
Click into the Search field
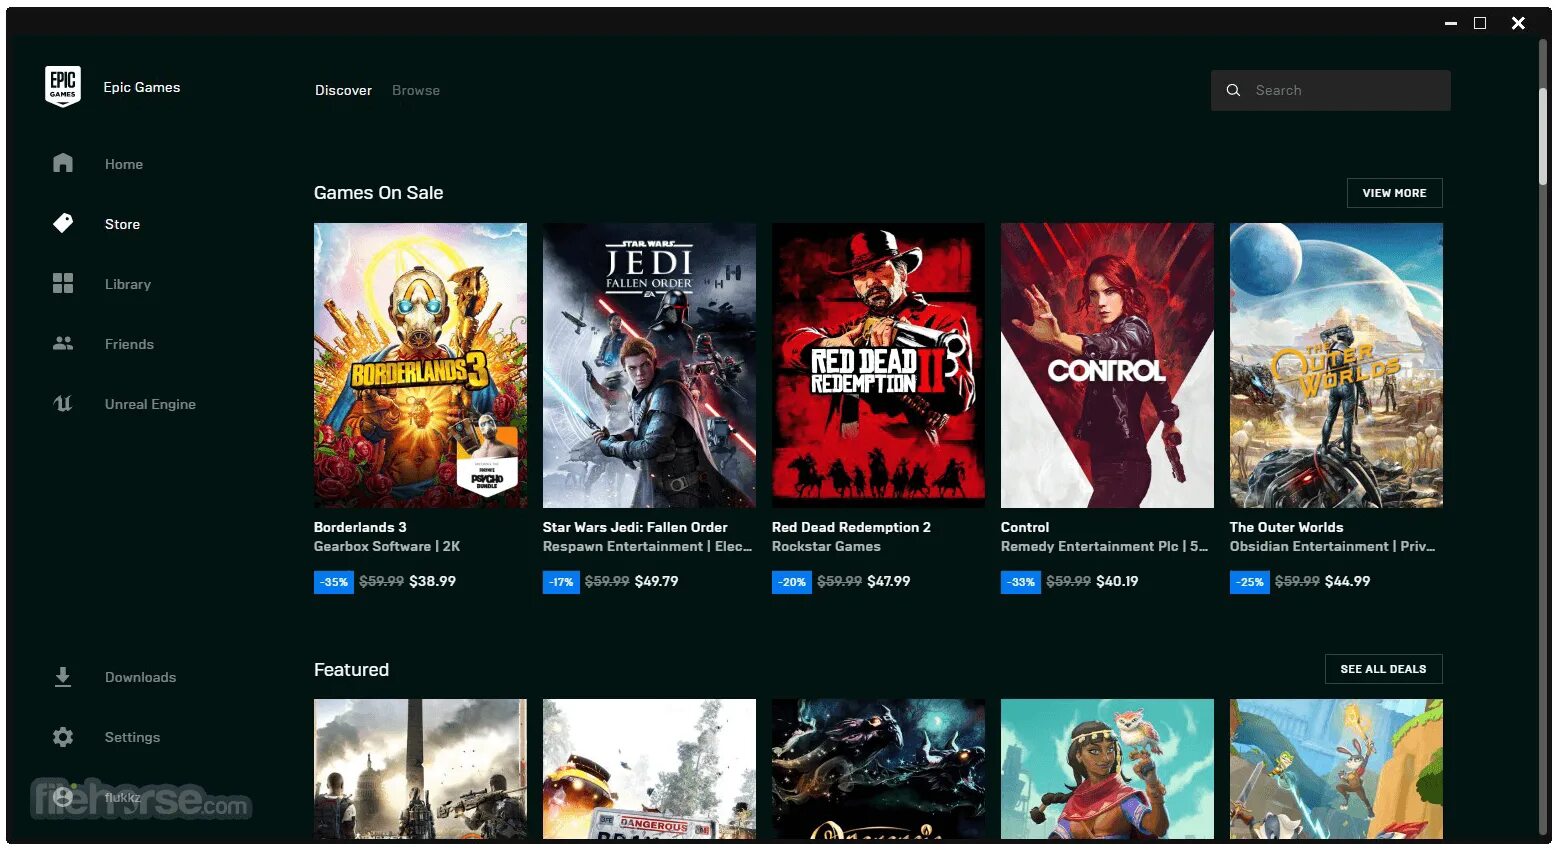coord(1331,90)
